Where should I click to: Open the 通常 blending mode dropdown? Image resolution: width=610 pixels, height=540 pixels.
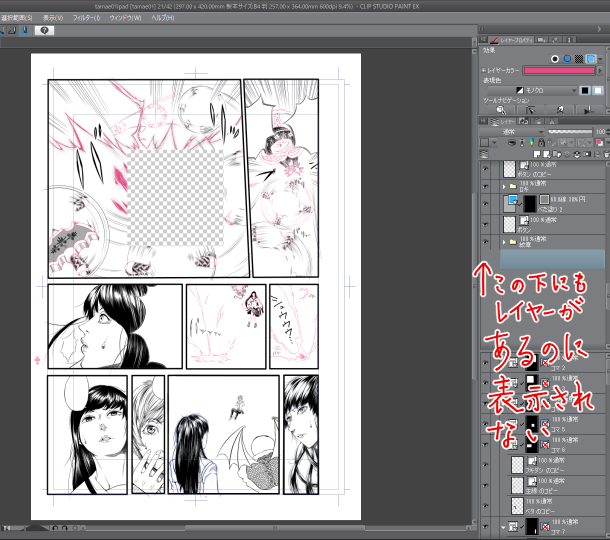click(x=512, y=132)
